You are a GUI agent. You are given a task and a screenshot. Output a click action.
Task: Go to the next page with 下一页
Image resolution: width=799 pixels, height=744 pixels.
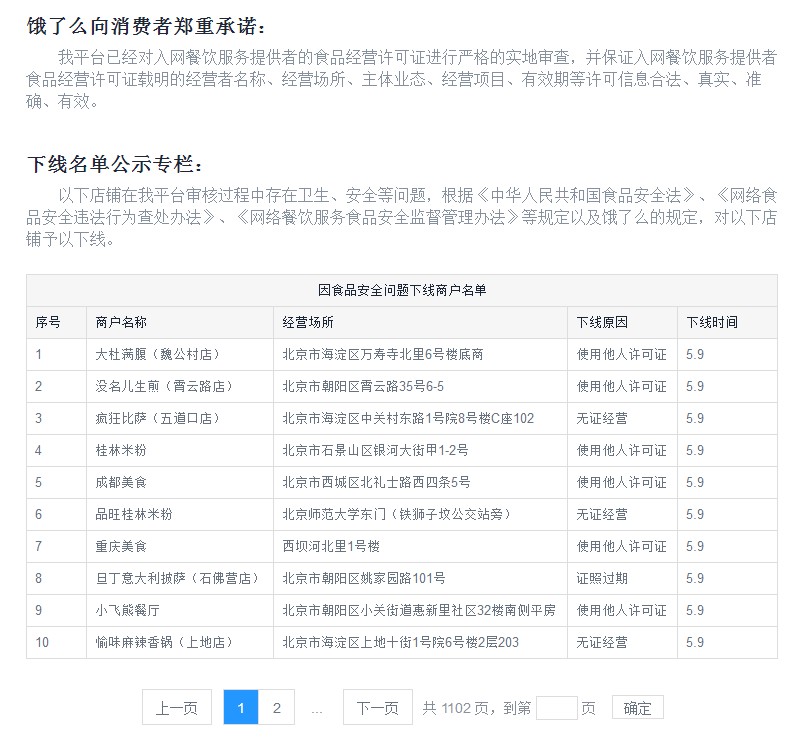[x=378, y=707]
